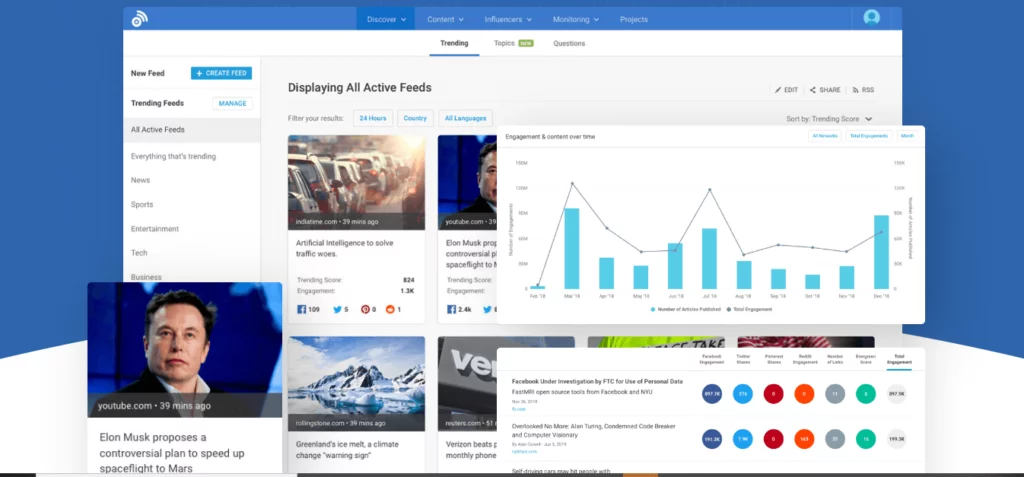1024x477 pixels.
Task: Click the Dec '18 chart bar
Action: tap(882, 252)
